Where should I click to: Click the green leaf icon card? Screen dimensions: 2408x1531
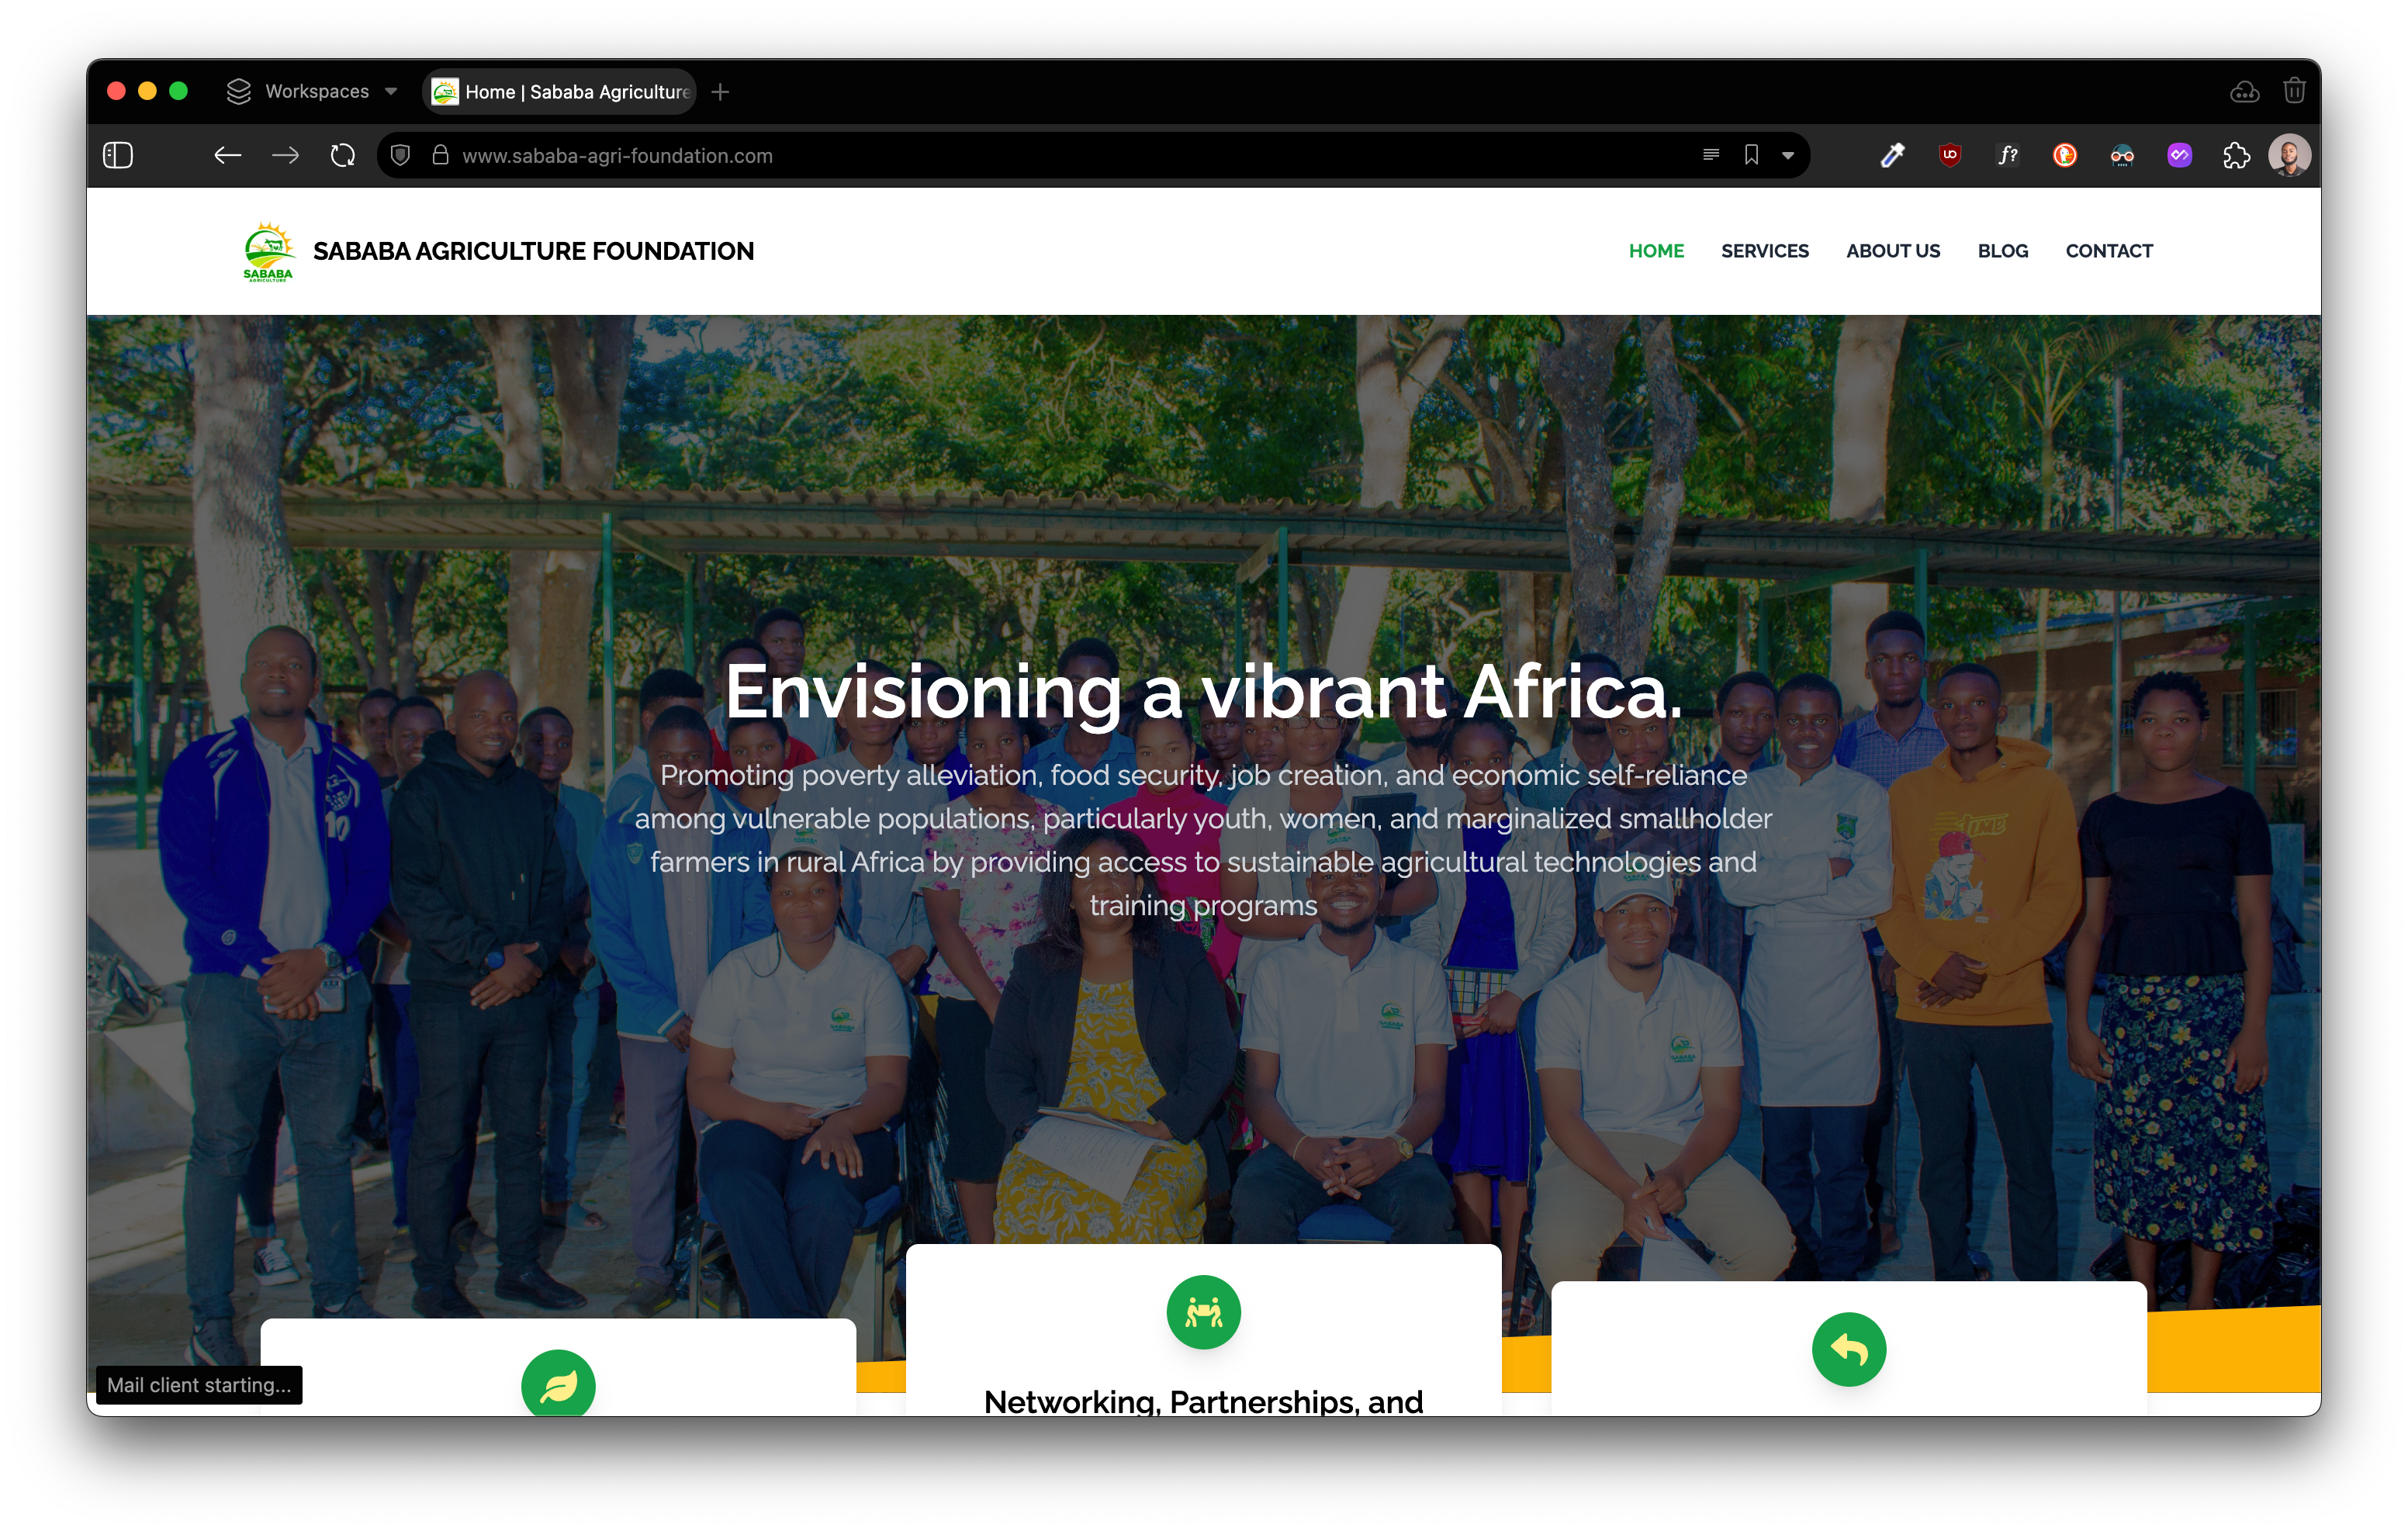[558, 1384]
